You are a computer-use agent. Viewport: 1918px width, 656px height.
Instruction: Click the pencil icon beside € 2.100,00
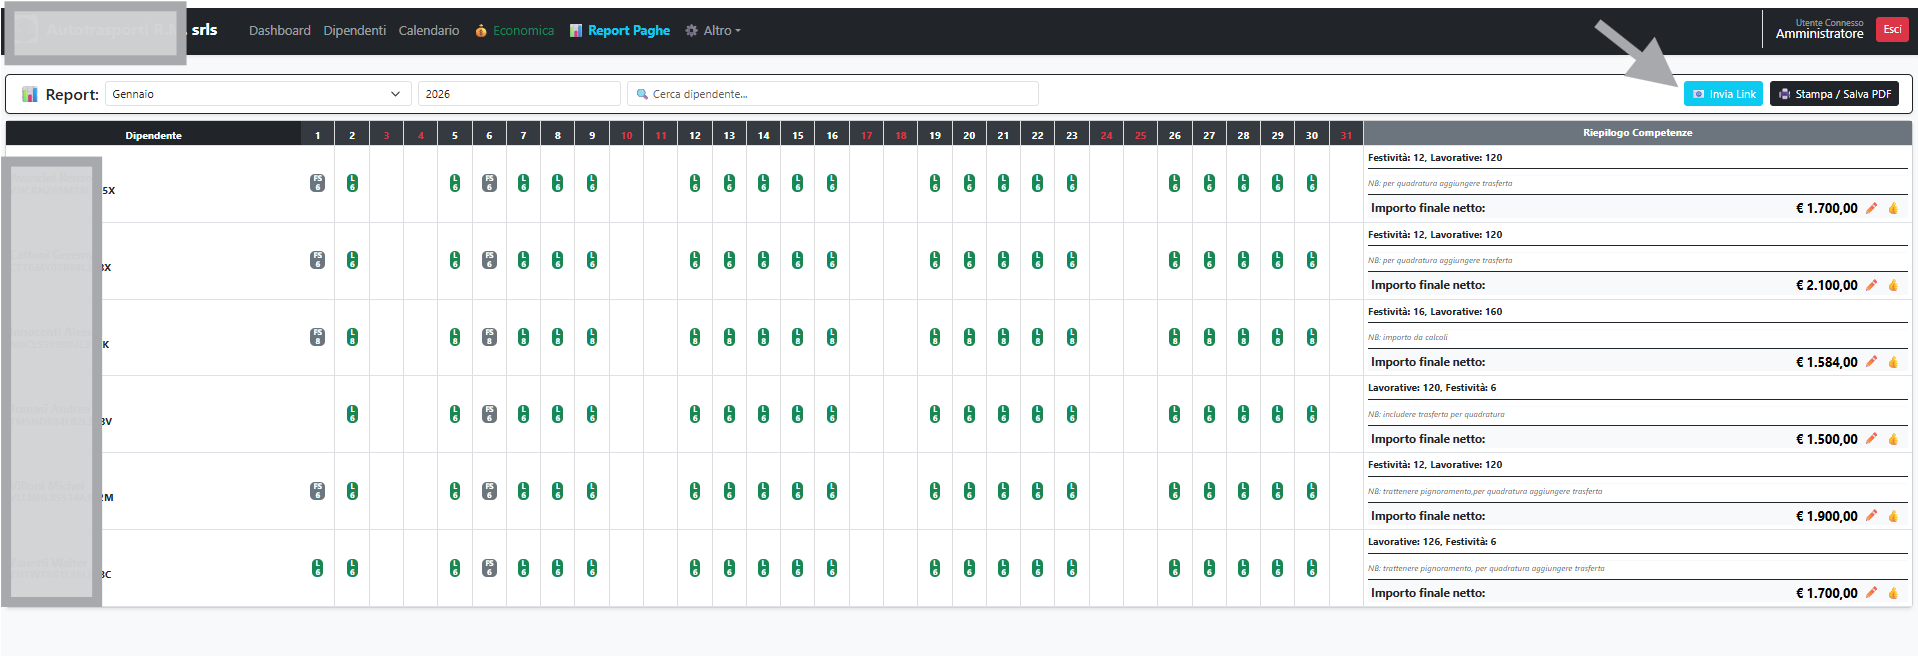pos(1871,285)
